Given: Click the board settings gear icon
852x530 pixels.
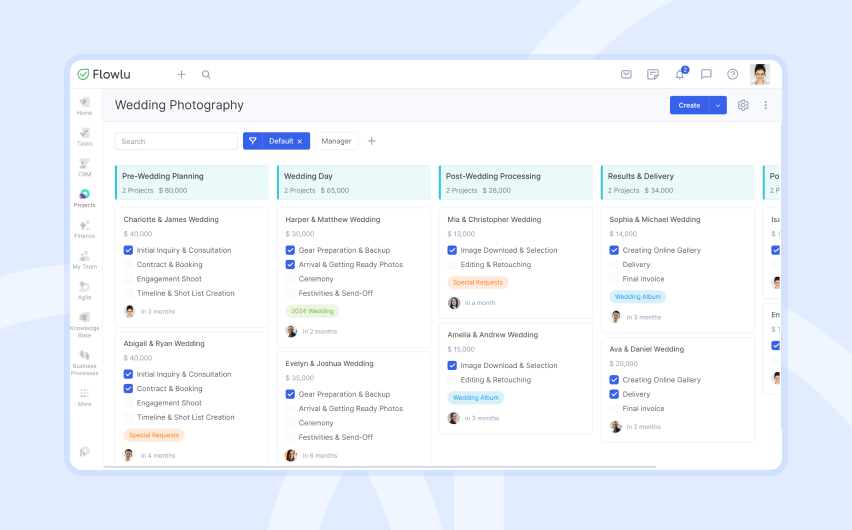Looking at the screenshot, I should (743, 105).
